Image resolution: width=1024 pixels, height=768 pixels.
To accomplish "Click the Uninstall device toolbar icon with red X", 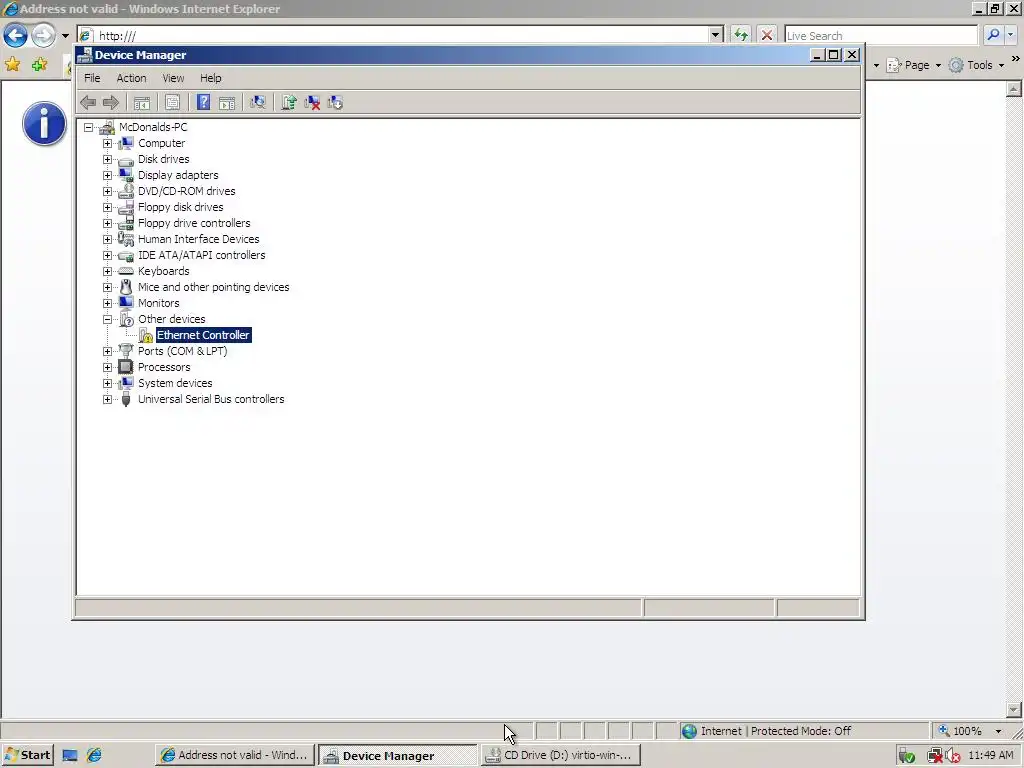I will [312, 103].
